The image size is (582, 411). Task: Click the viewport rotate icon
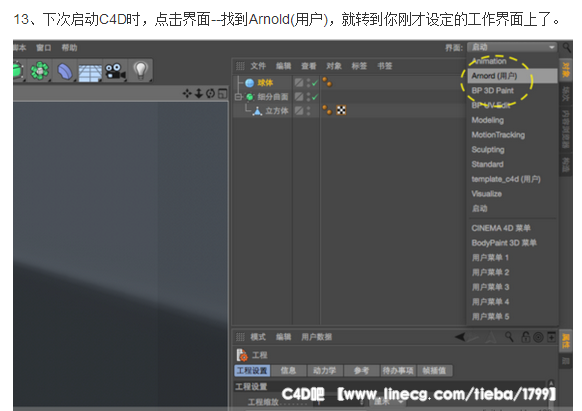click(210, 93)
